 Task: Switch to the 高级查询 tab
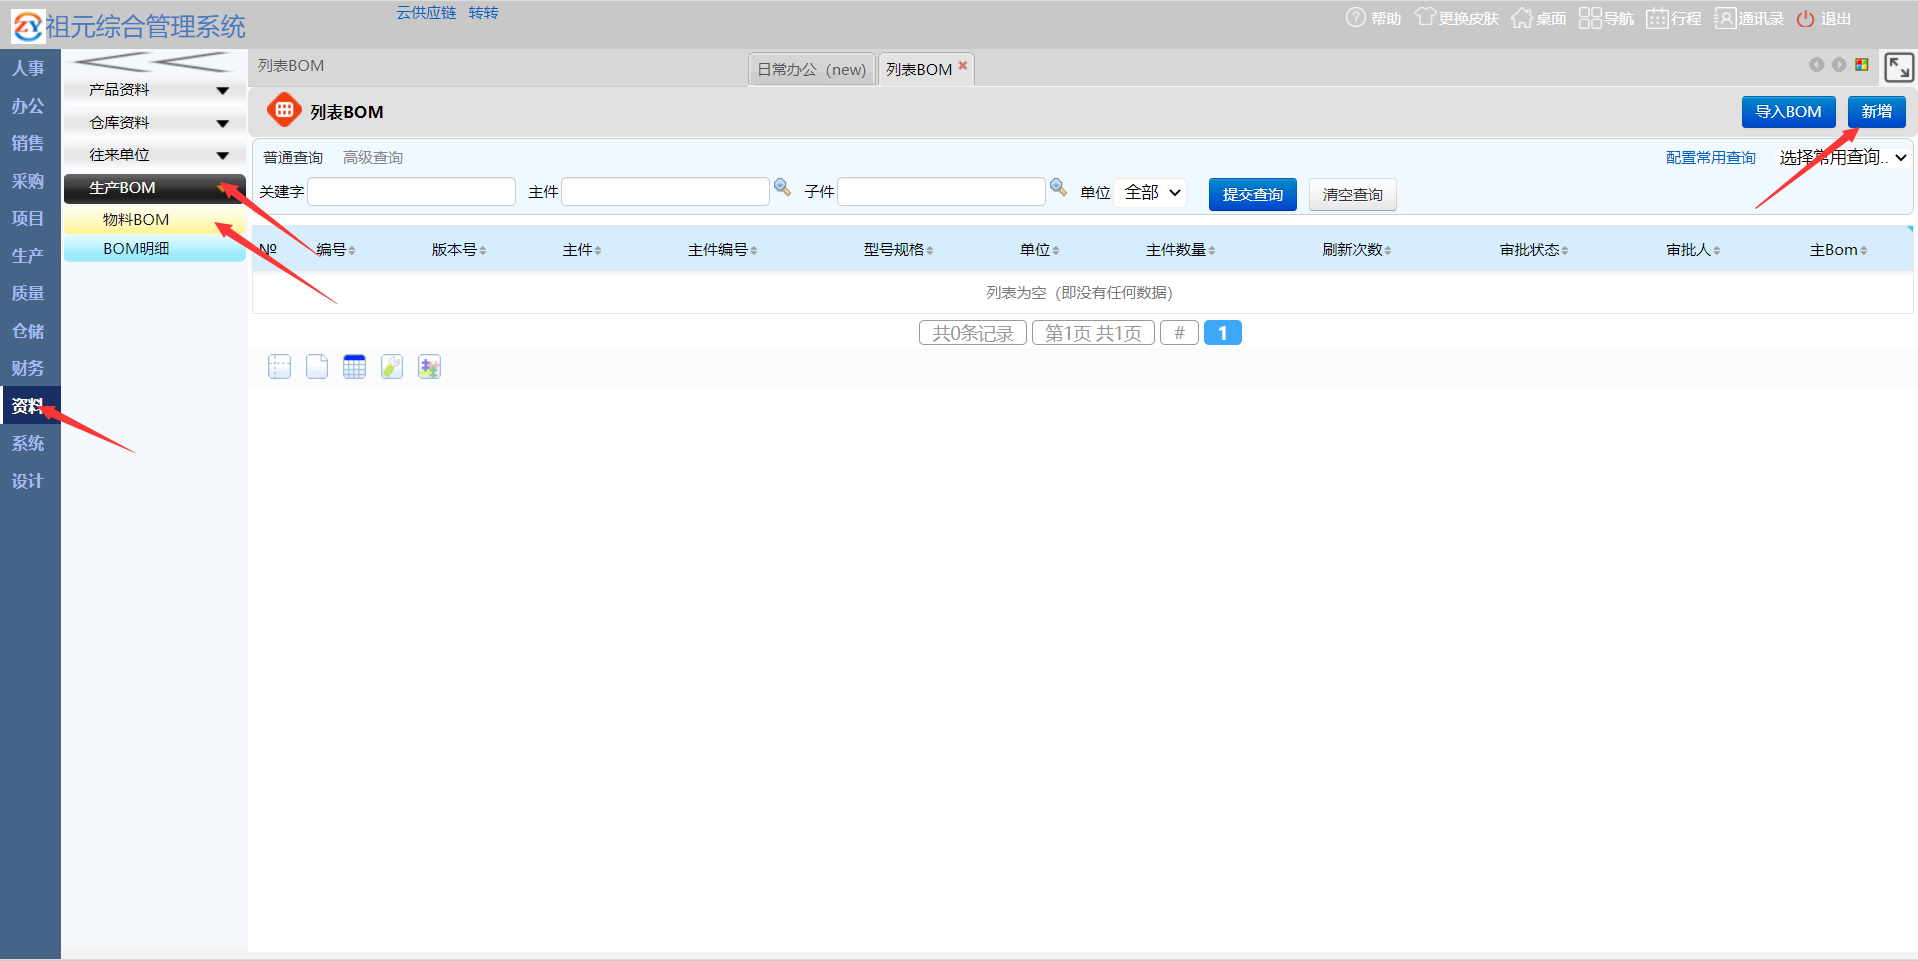(373, 158)
